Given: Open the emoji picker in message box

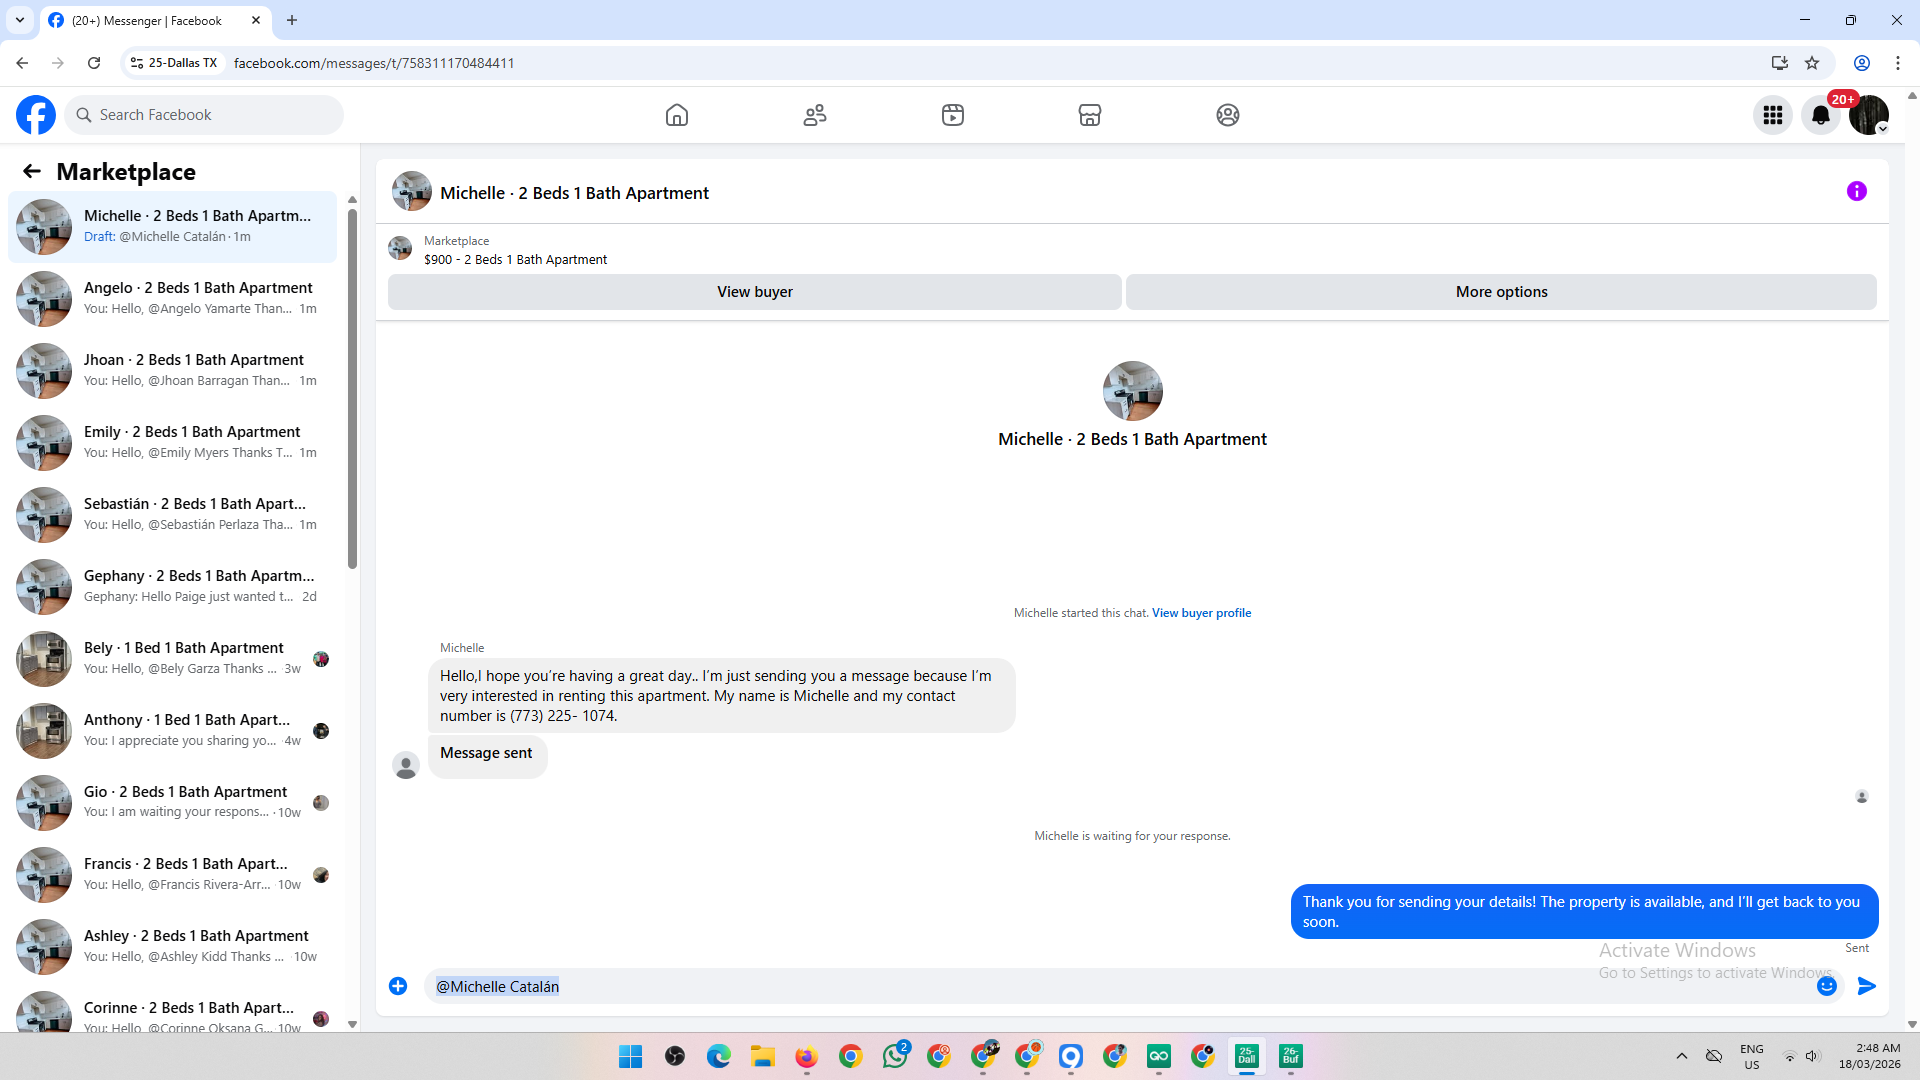Looking at the screenshot, I should click(x=1827, y=986).
